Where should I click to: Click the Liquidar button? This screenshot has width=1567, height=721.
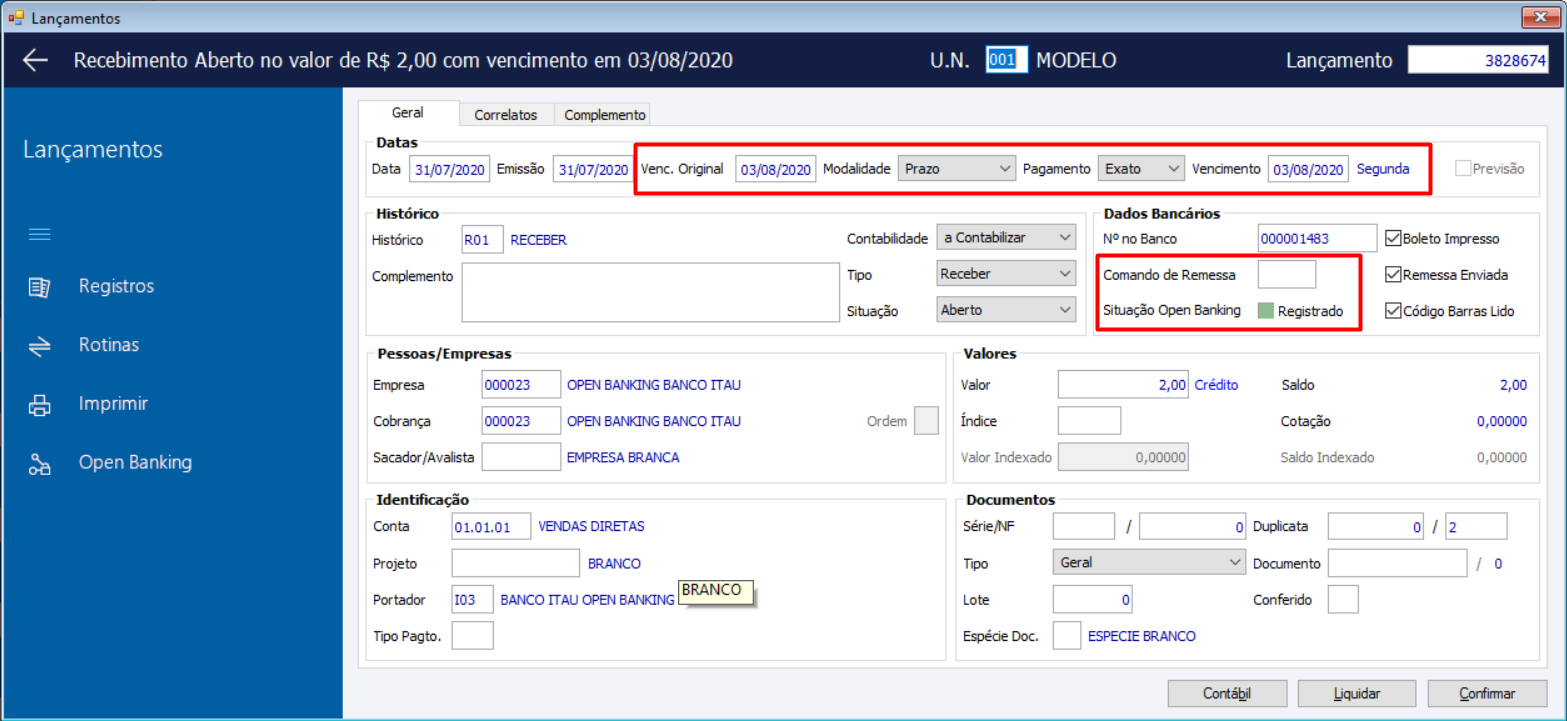(1357, 693)
